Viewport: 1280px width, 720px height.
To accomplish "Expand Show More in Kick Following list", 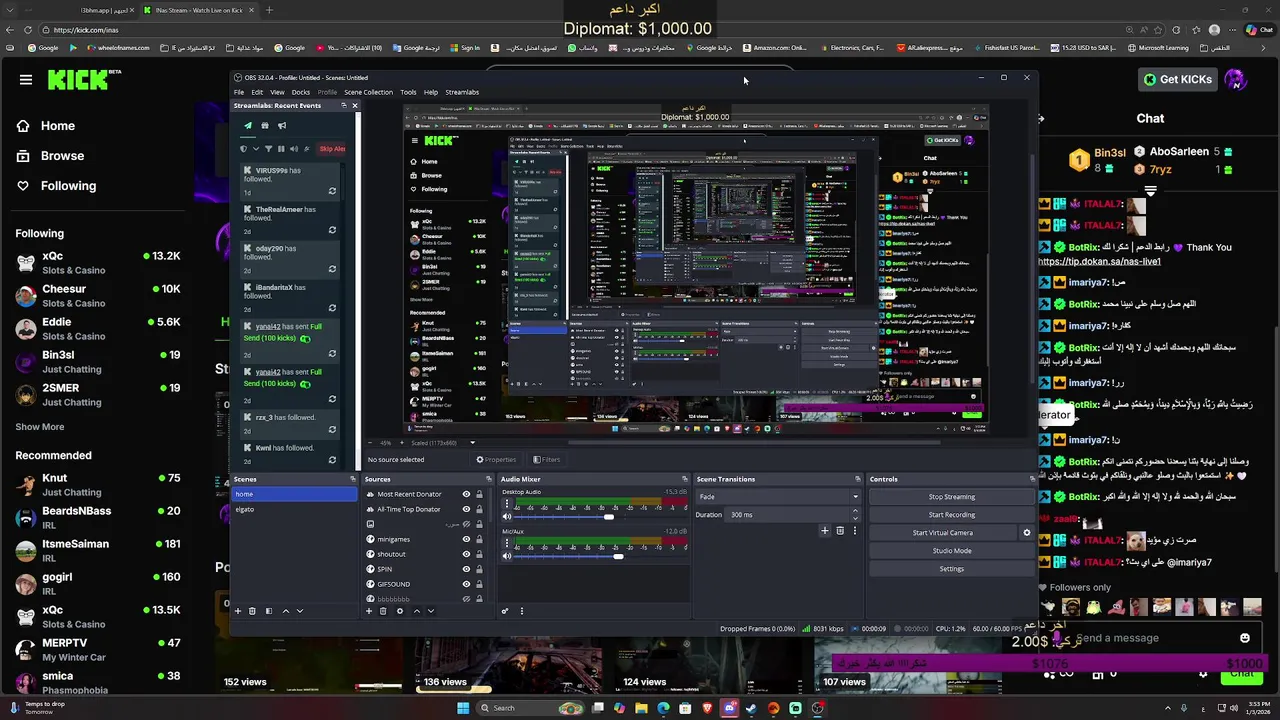I will coord(40,427).
